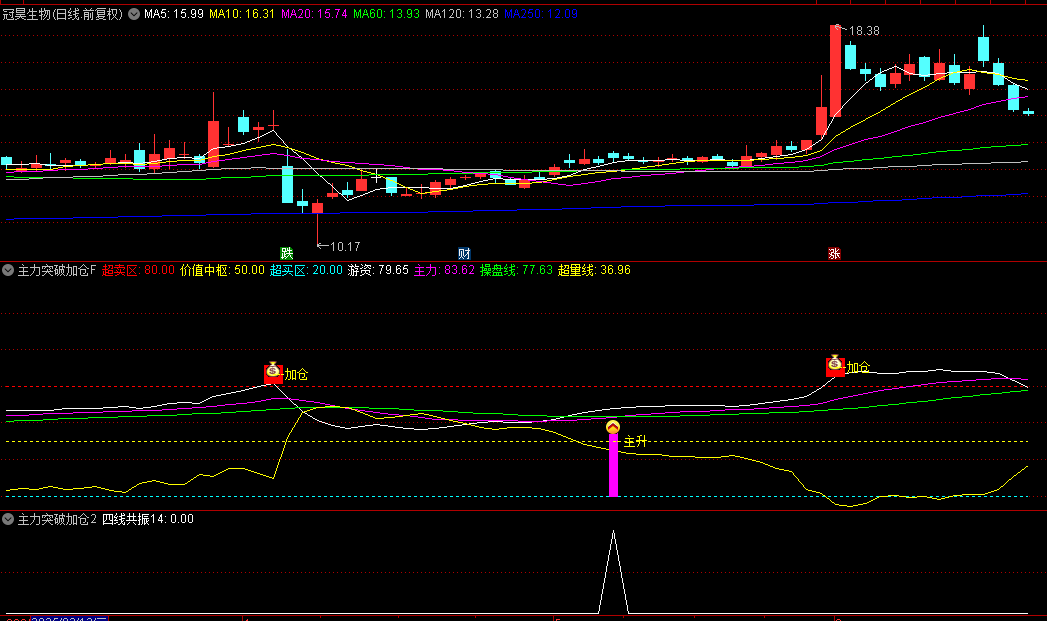Select the green 操盘线: 77.63 value
1047x621 pixels.
[x=516, y=270]
